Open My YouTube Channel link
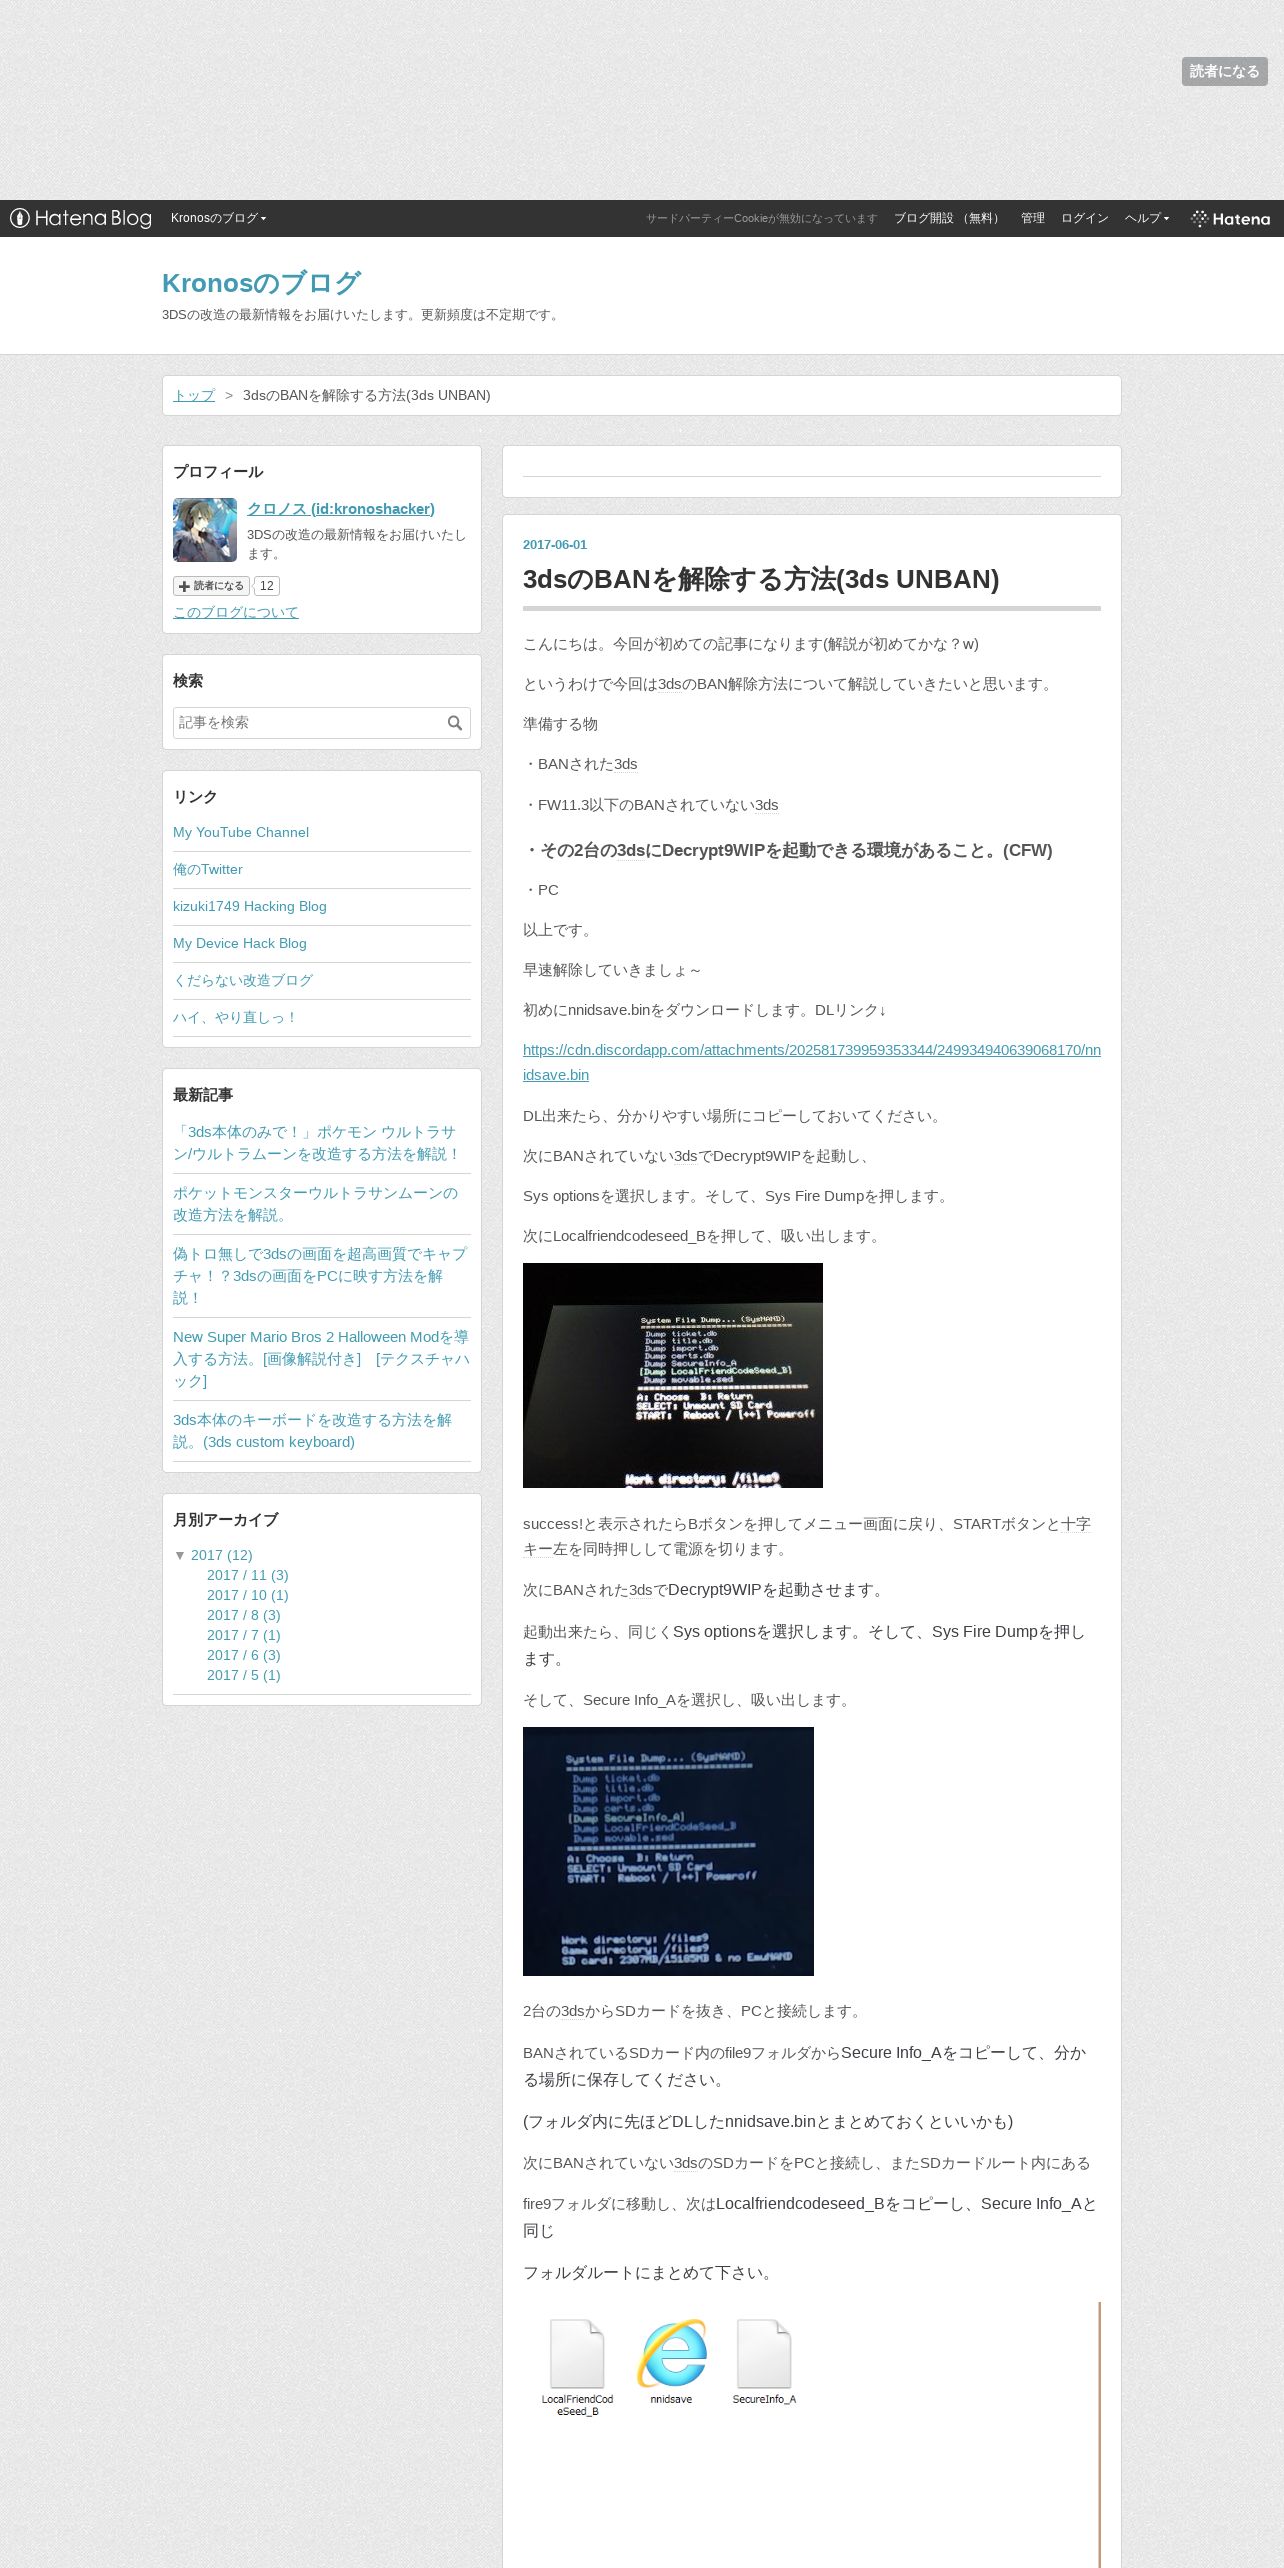1284x2568 pixels. 241,832
